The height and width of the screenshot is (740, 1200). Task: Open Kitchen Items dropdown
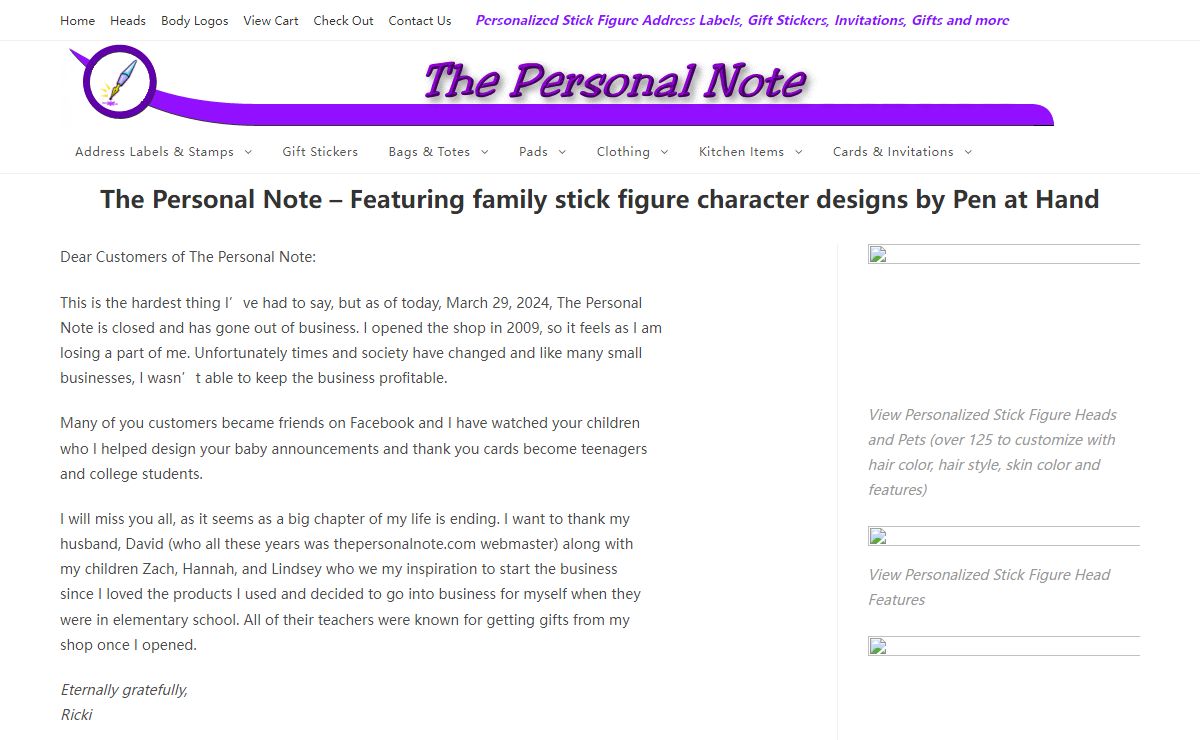pyautogui.click(x=798, y=152)
